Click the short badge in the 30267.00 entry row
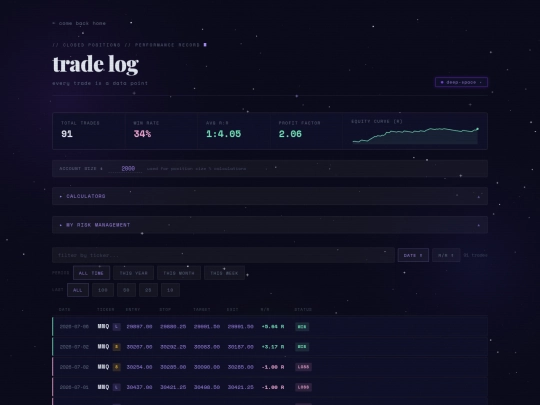This screenshot has width=540, height=405. (x=117, y=347)
